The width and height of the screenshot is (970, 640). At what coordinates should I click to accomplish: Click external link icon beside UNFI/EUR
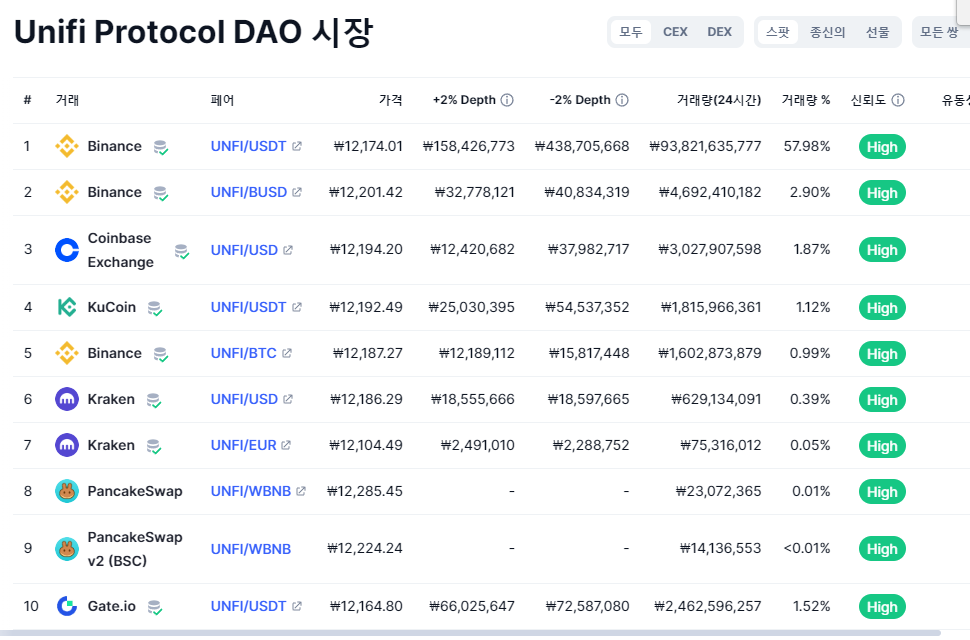[x=286, y=445]
